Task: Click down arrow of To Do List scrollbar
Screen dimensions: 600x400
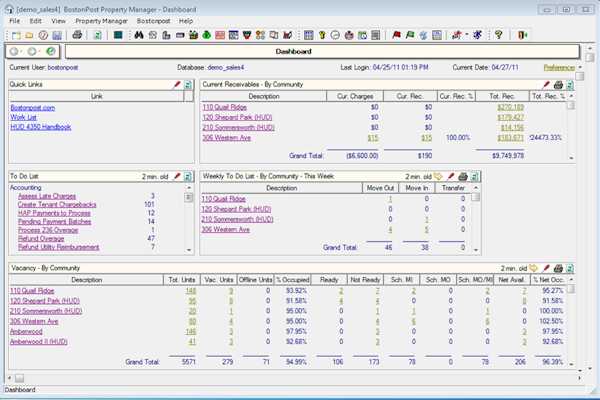Action: (189, 250)
